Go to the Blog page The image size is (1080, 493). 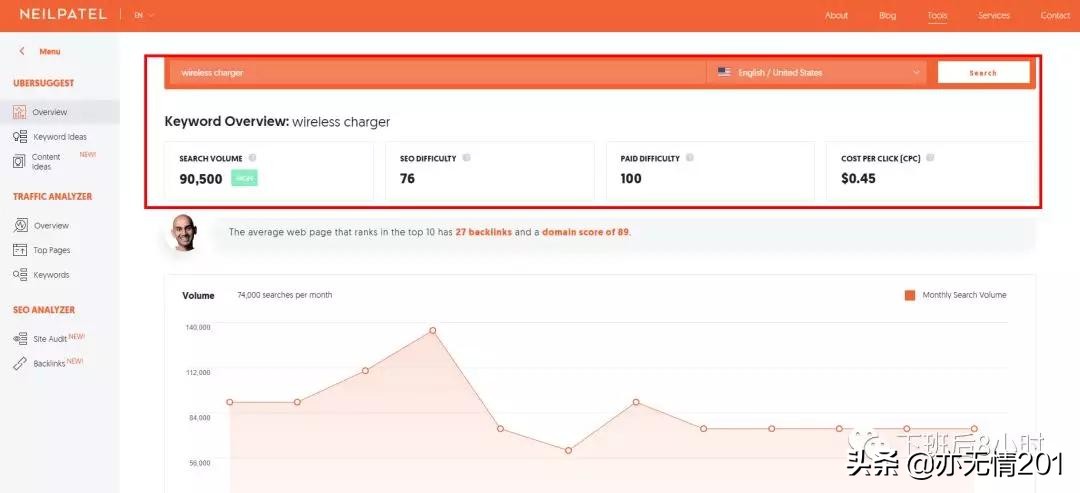(x=887, y=15)
